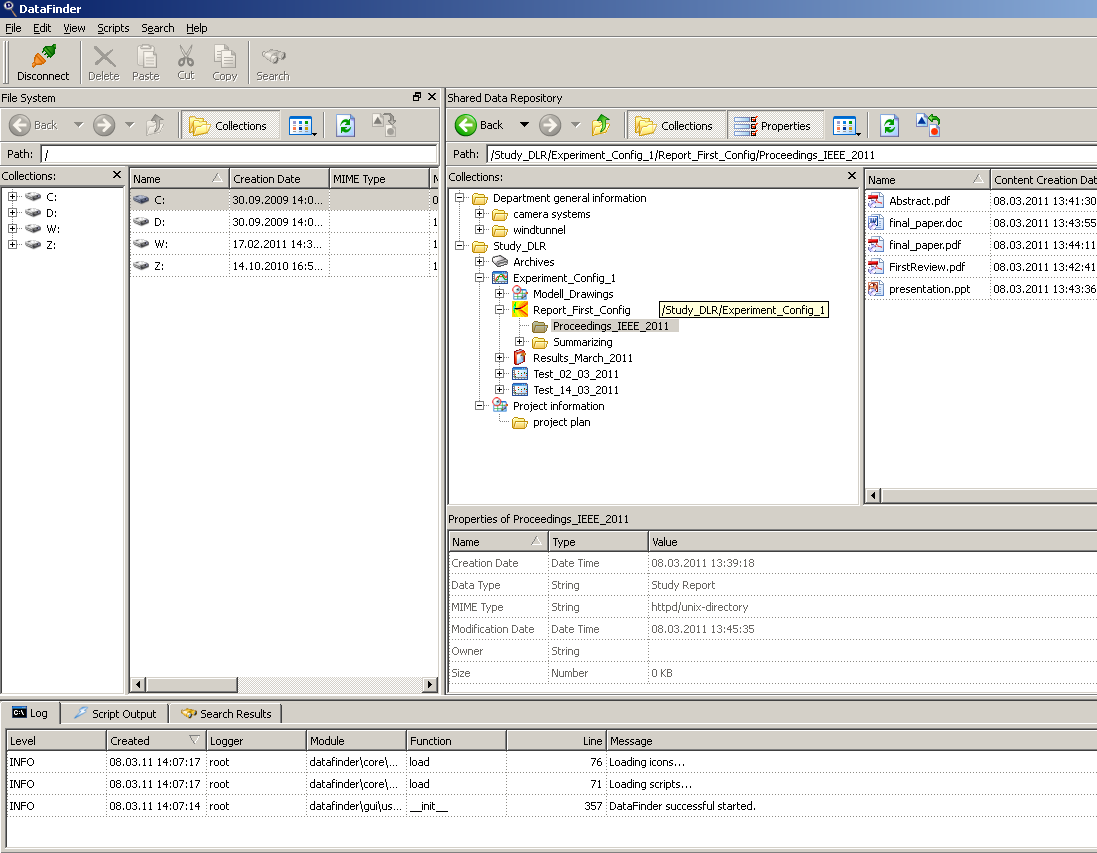
Task: Refresh the Shared Data Repository view
Action: coord(889,125)
